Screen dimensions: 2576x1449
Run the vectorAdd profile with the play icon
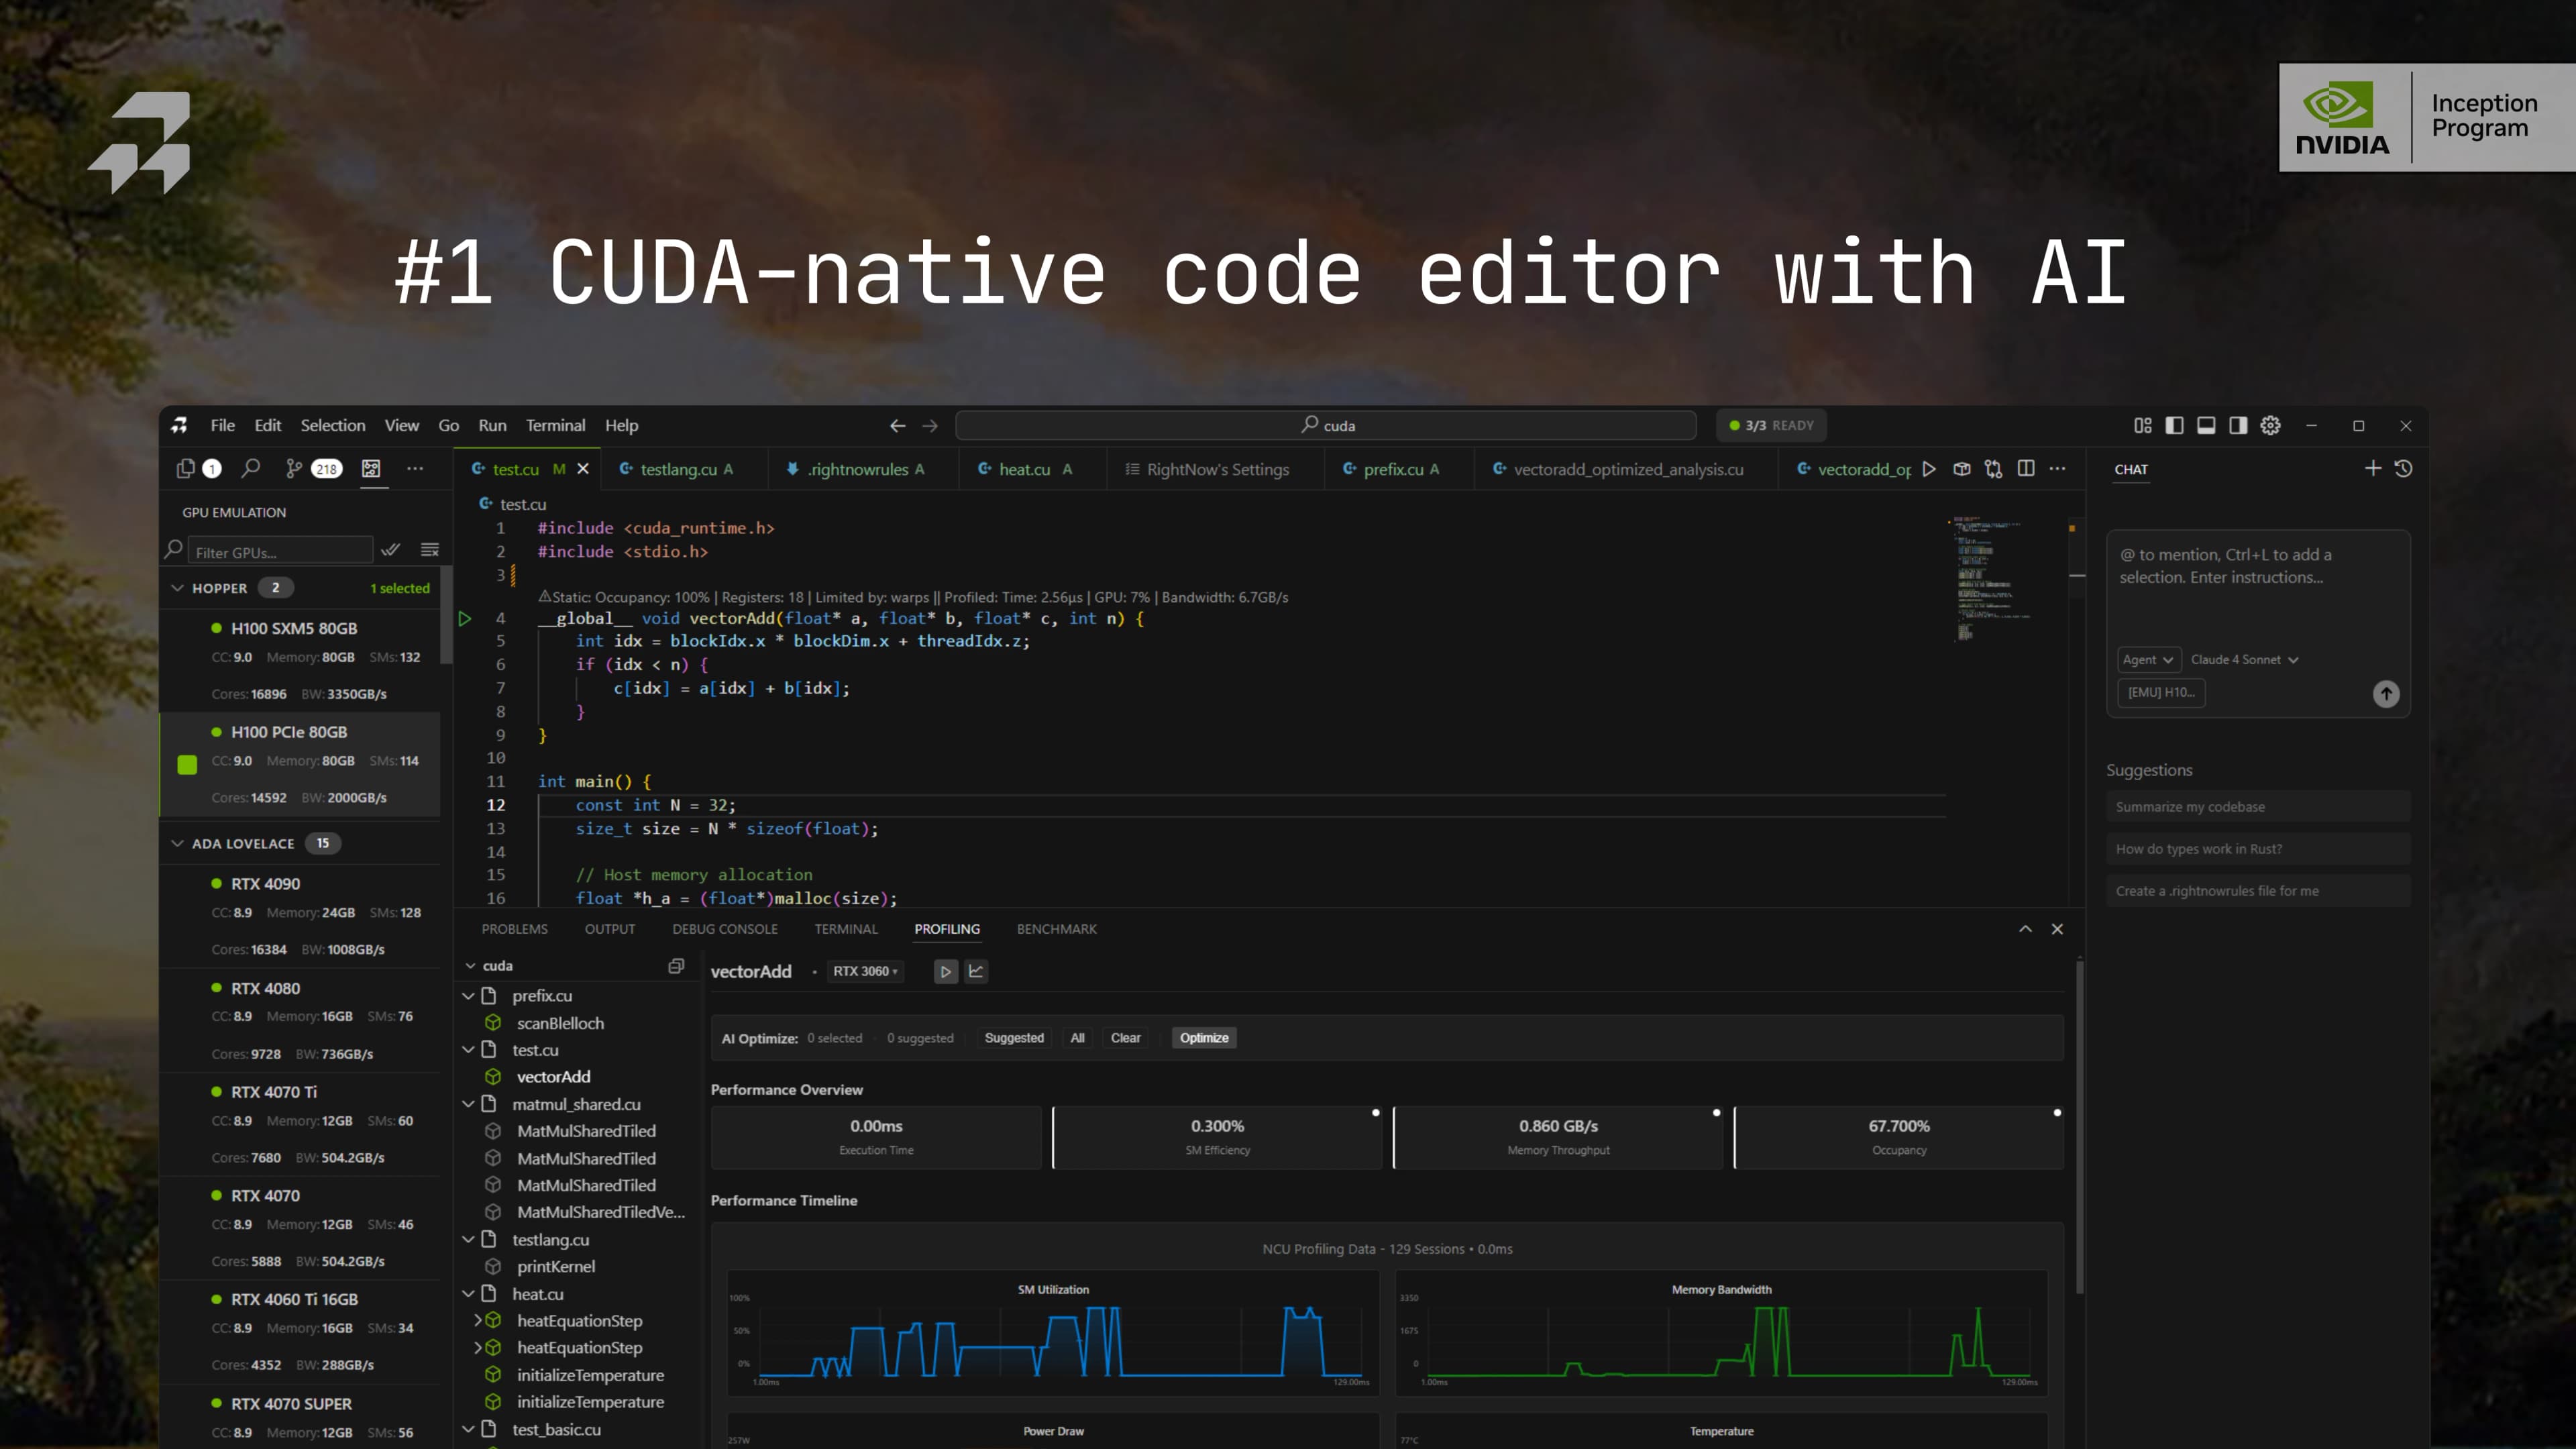pyautogui.click(x=945, y=971)
